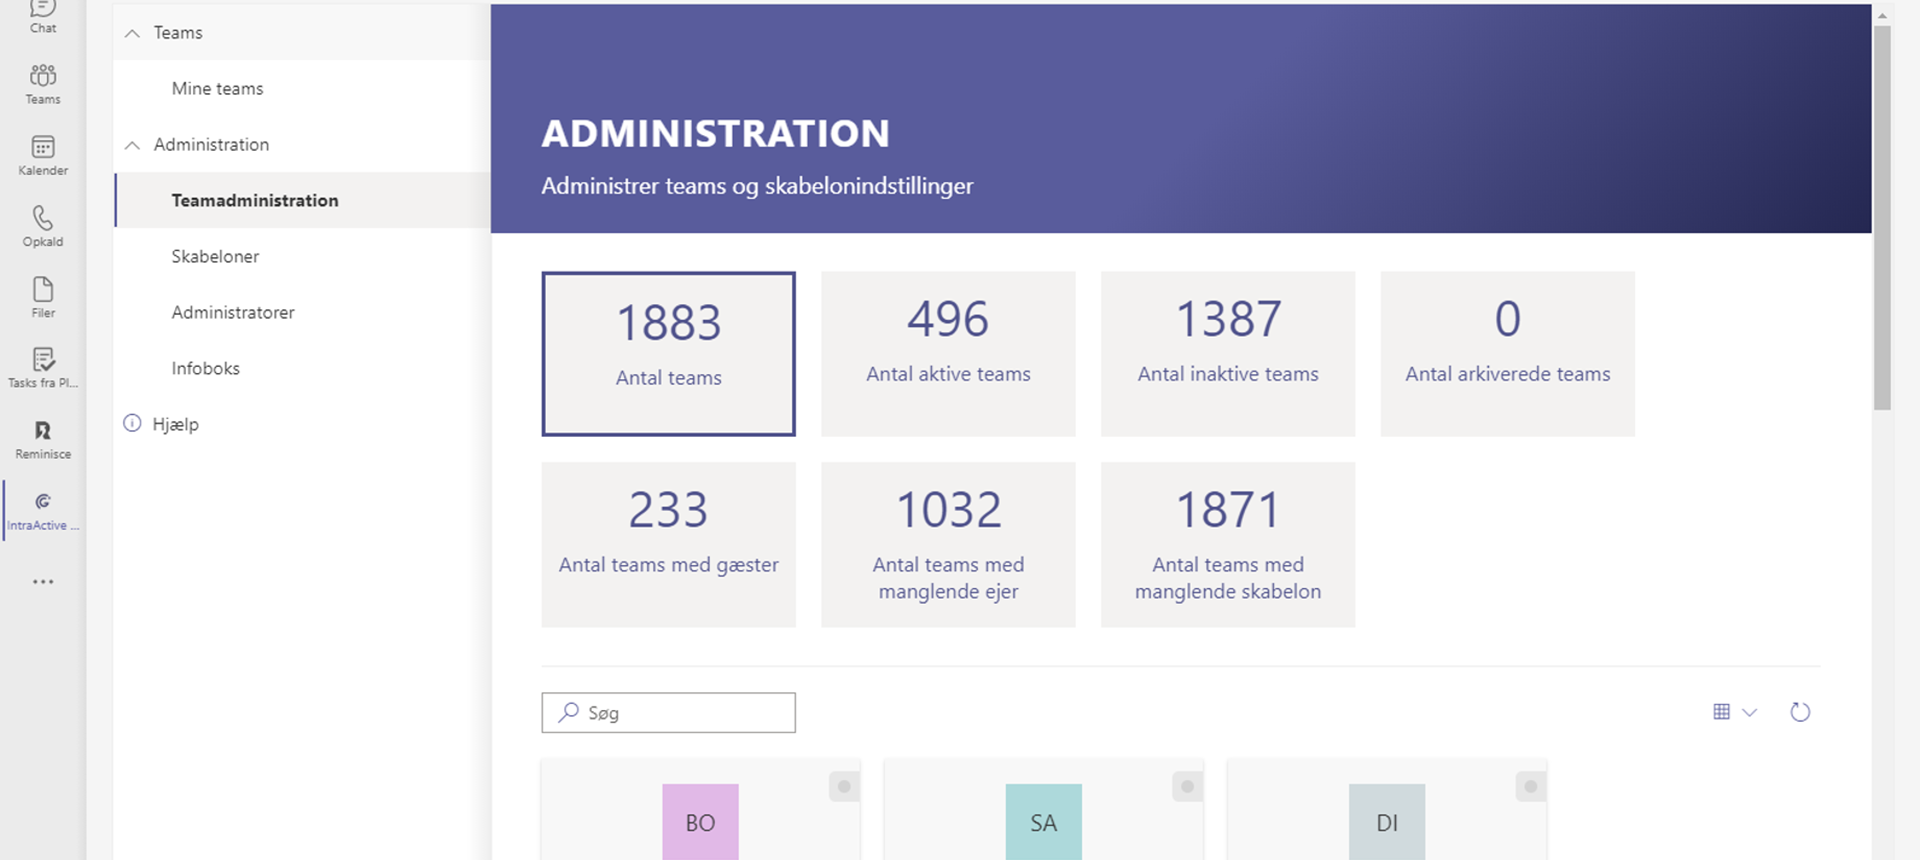Image resolution: width=1920 pixels, height=860 pixels.
Task: Collapse the Administration section chevron
Action: [132, 145]
